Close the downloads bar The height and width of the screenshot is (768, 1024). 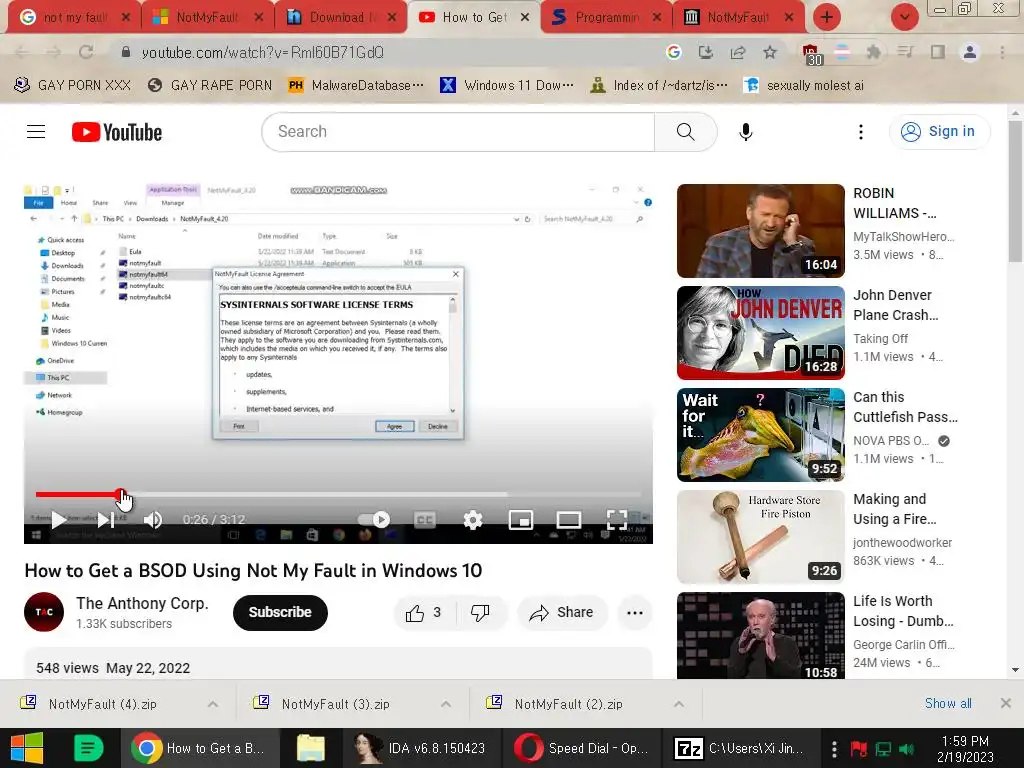(1006, 703)
